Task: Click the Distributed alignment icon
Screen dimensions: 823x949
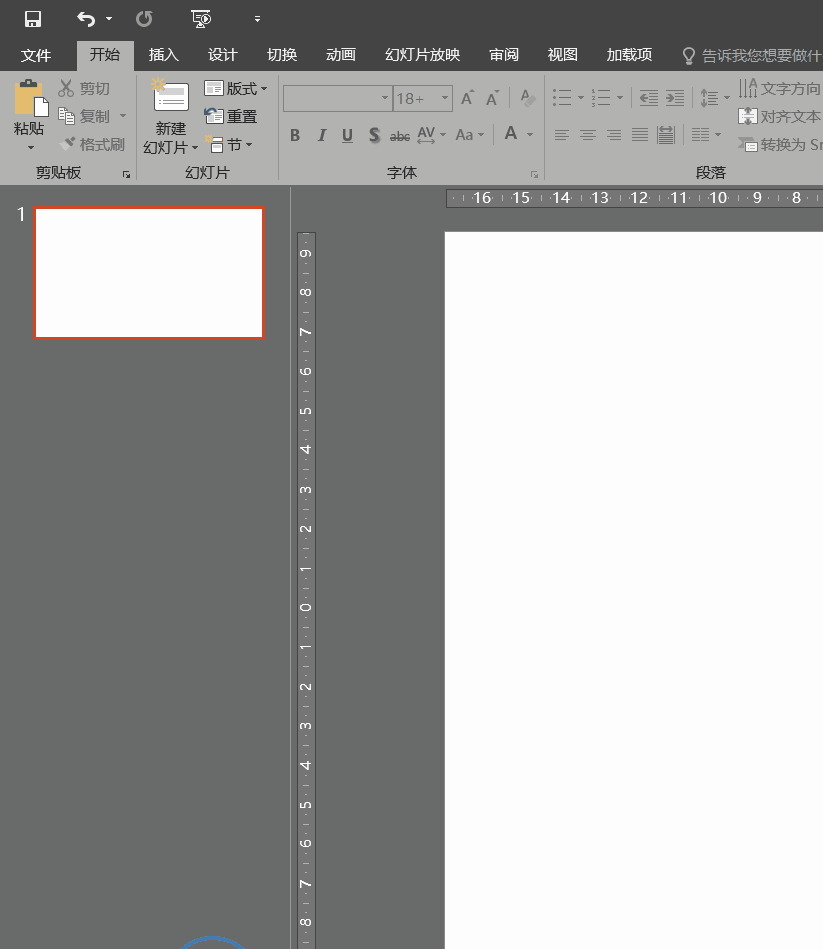Action: pos(666,134)
